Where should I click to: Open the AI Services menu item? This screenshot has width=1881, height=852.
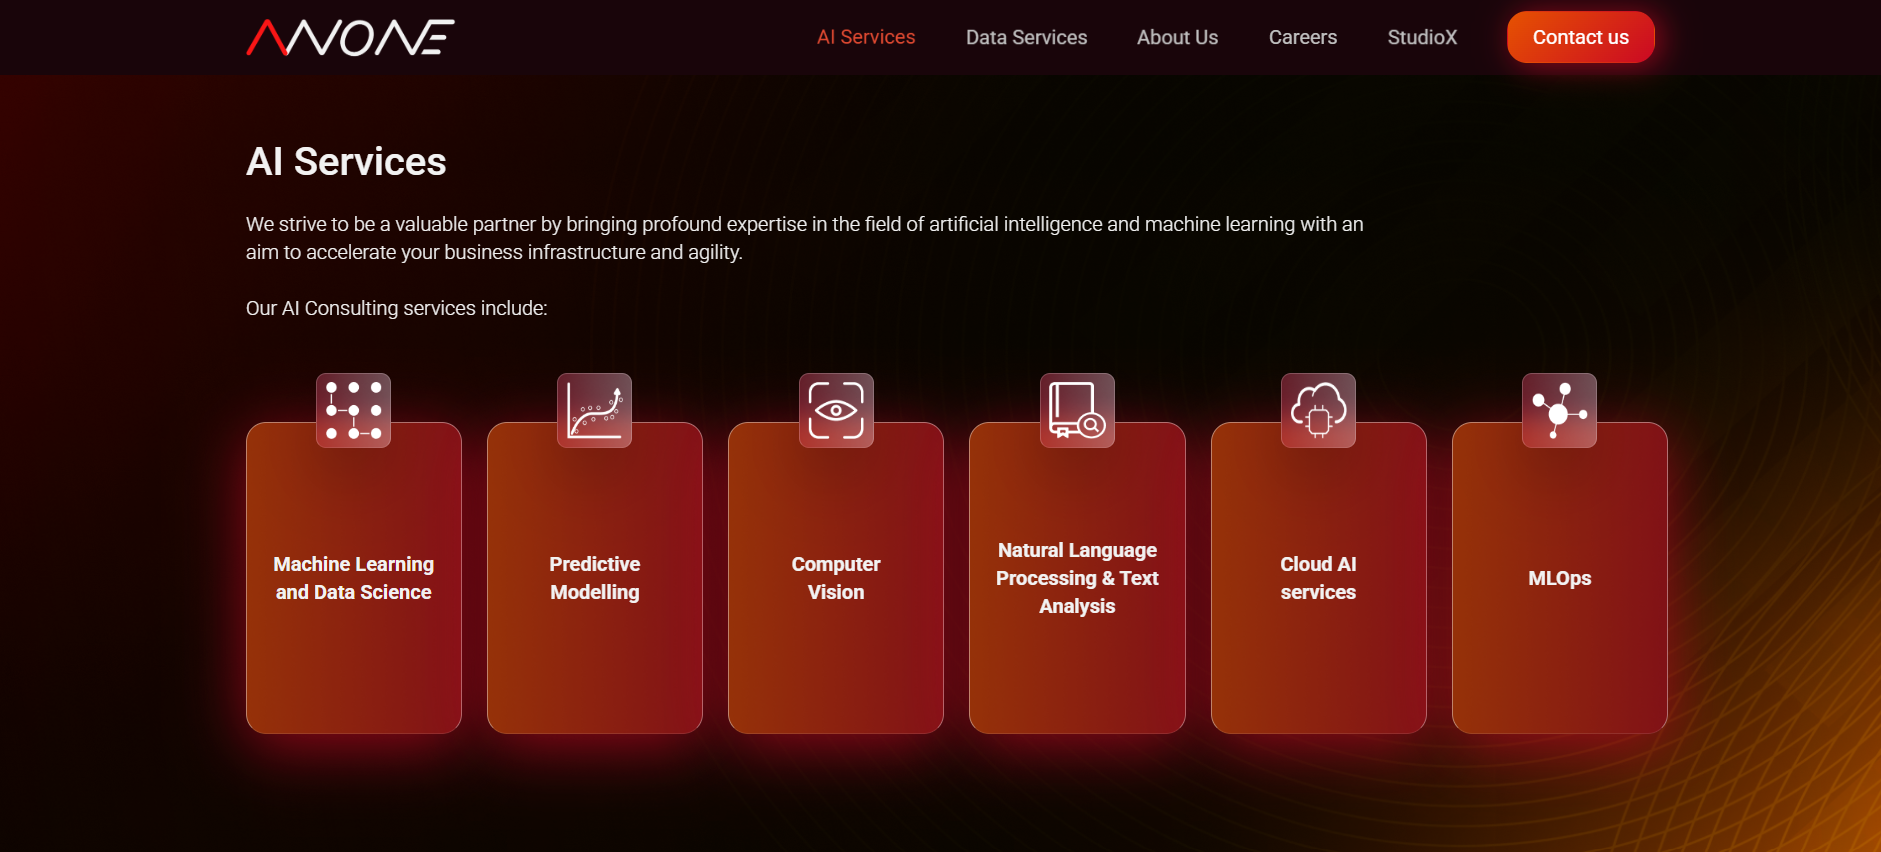click(866, 37)
